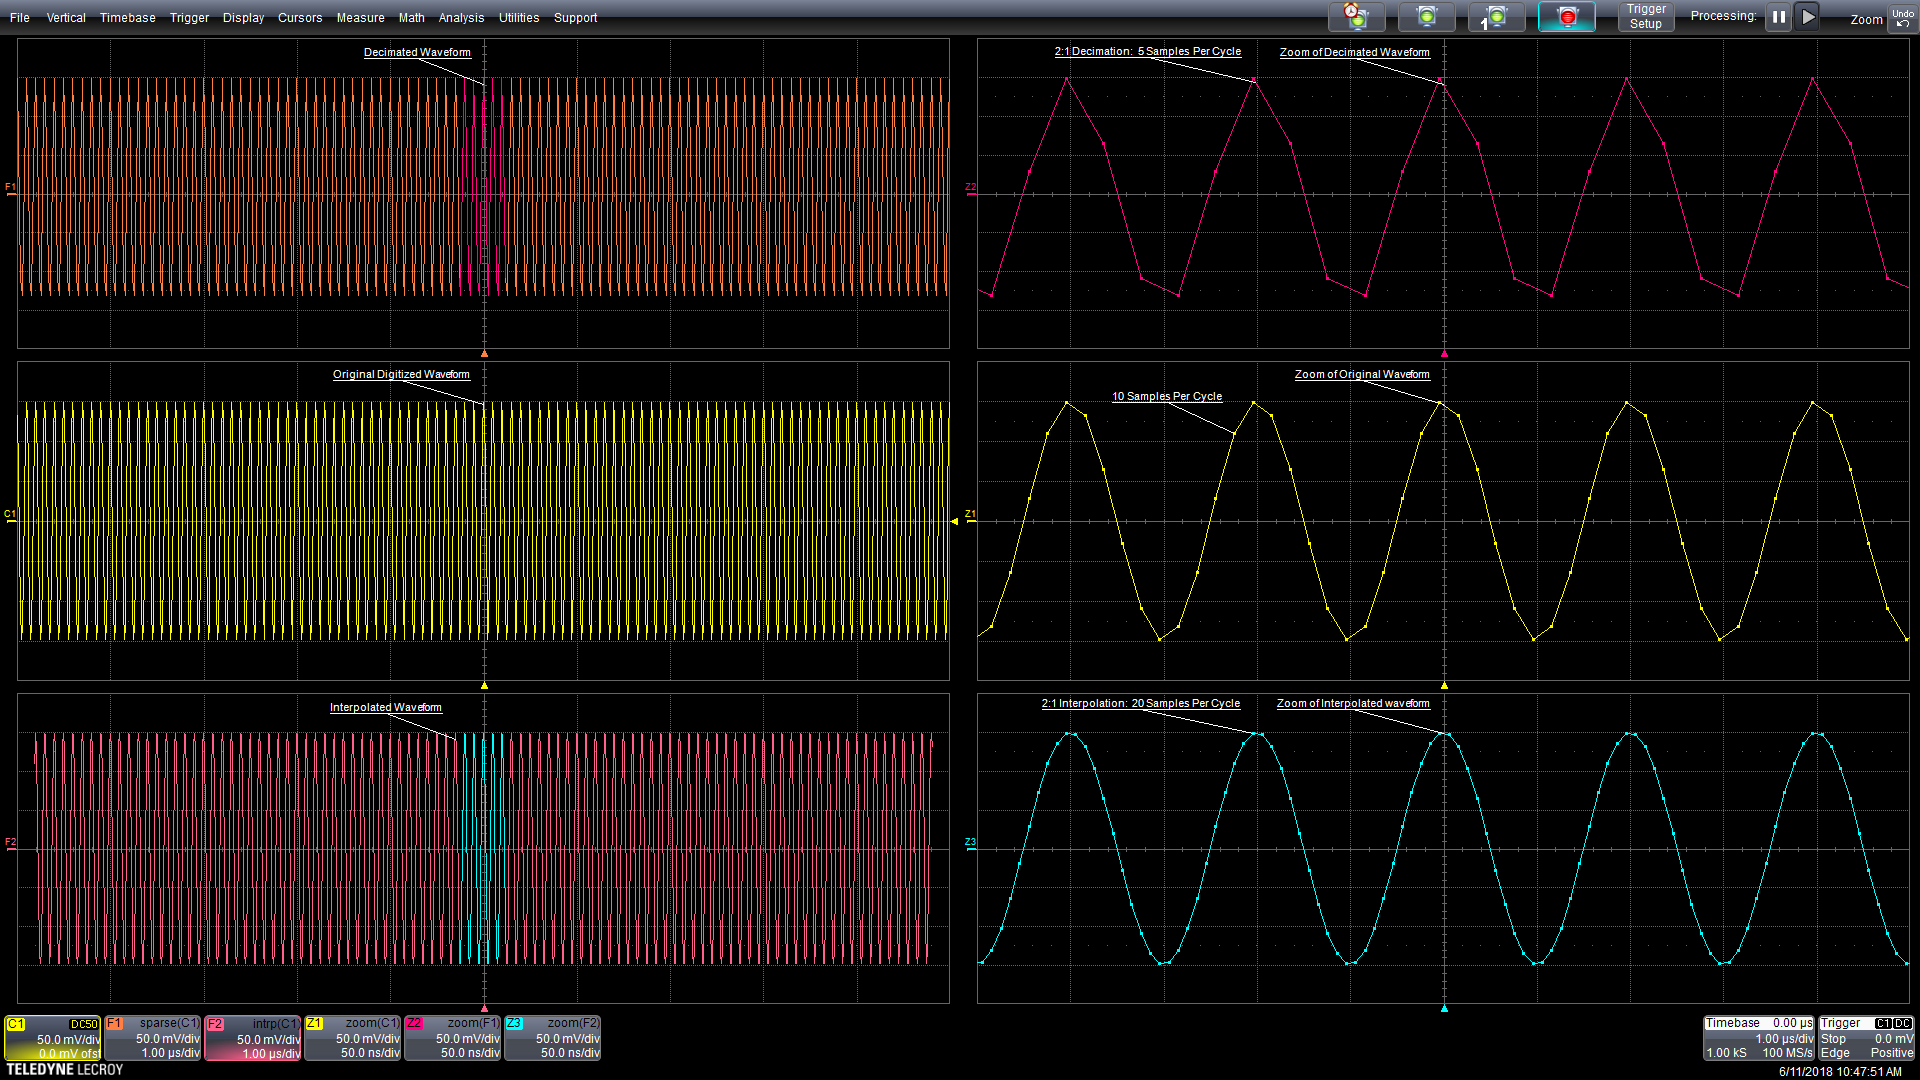Click 'Zoom of Original Waveform' label
The image size is (1920, 1080).
[x=1362, y=374]
